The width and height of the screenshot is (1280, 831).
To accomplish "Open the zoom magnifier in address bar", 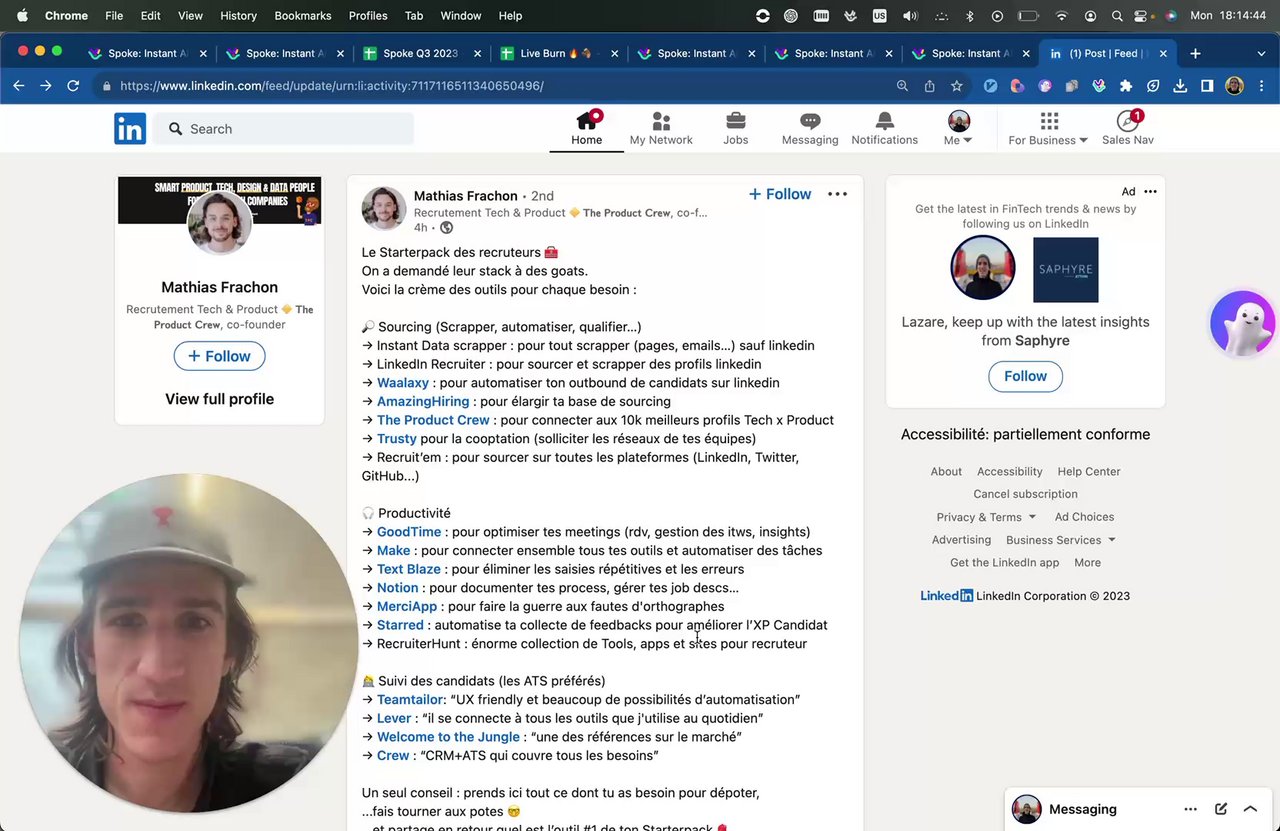I will coord(903,86).
